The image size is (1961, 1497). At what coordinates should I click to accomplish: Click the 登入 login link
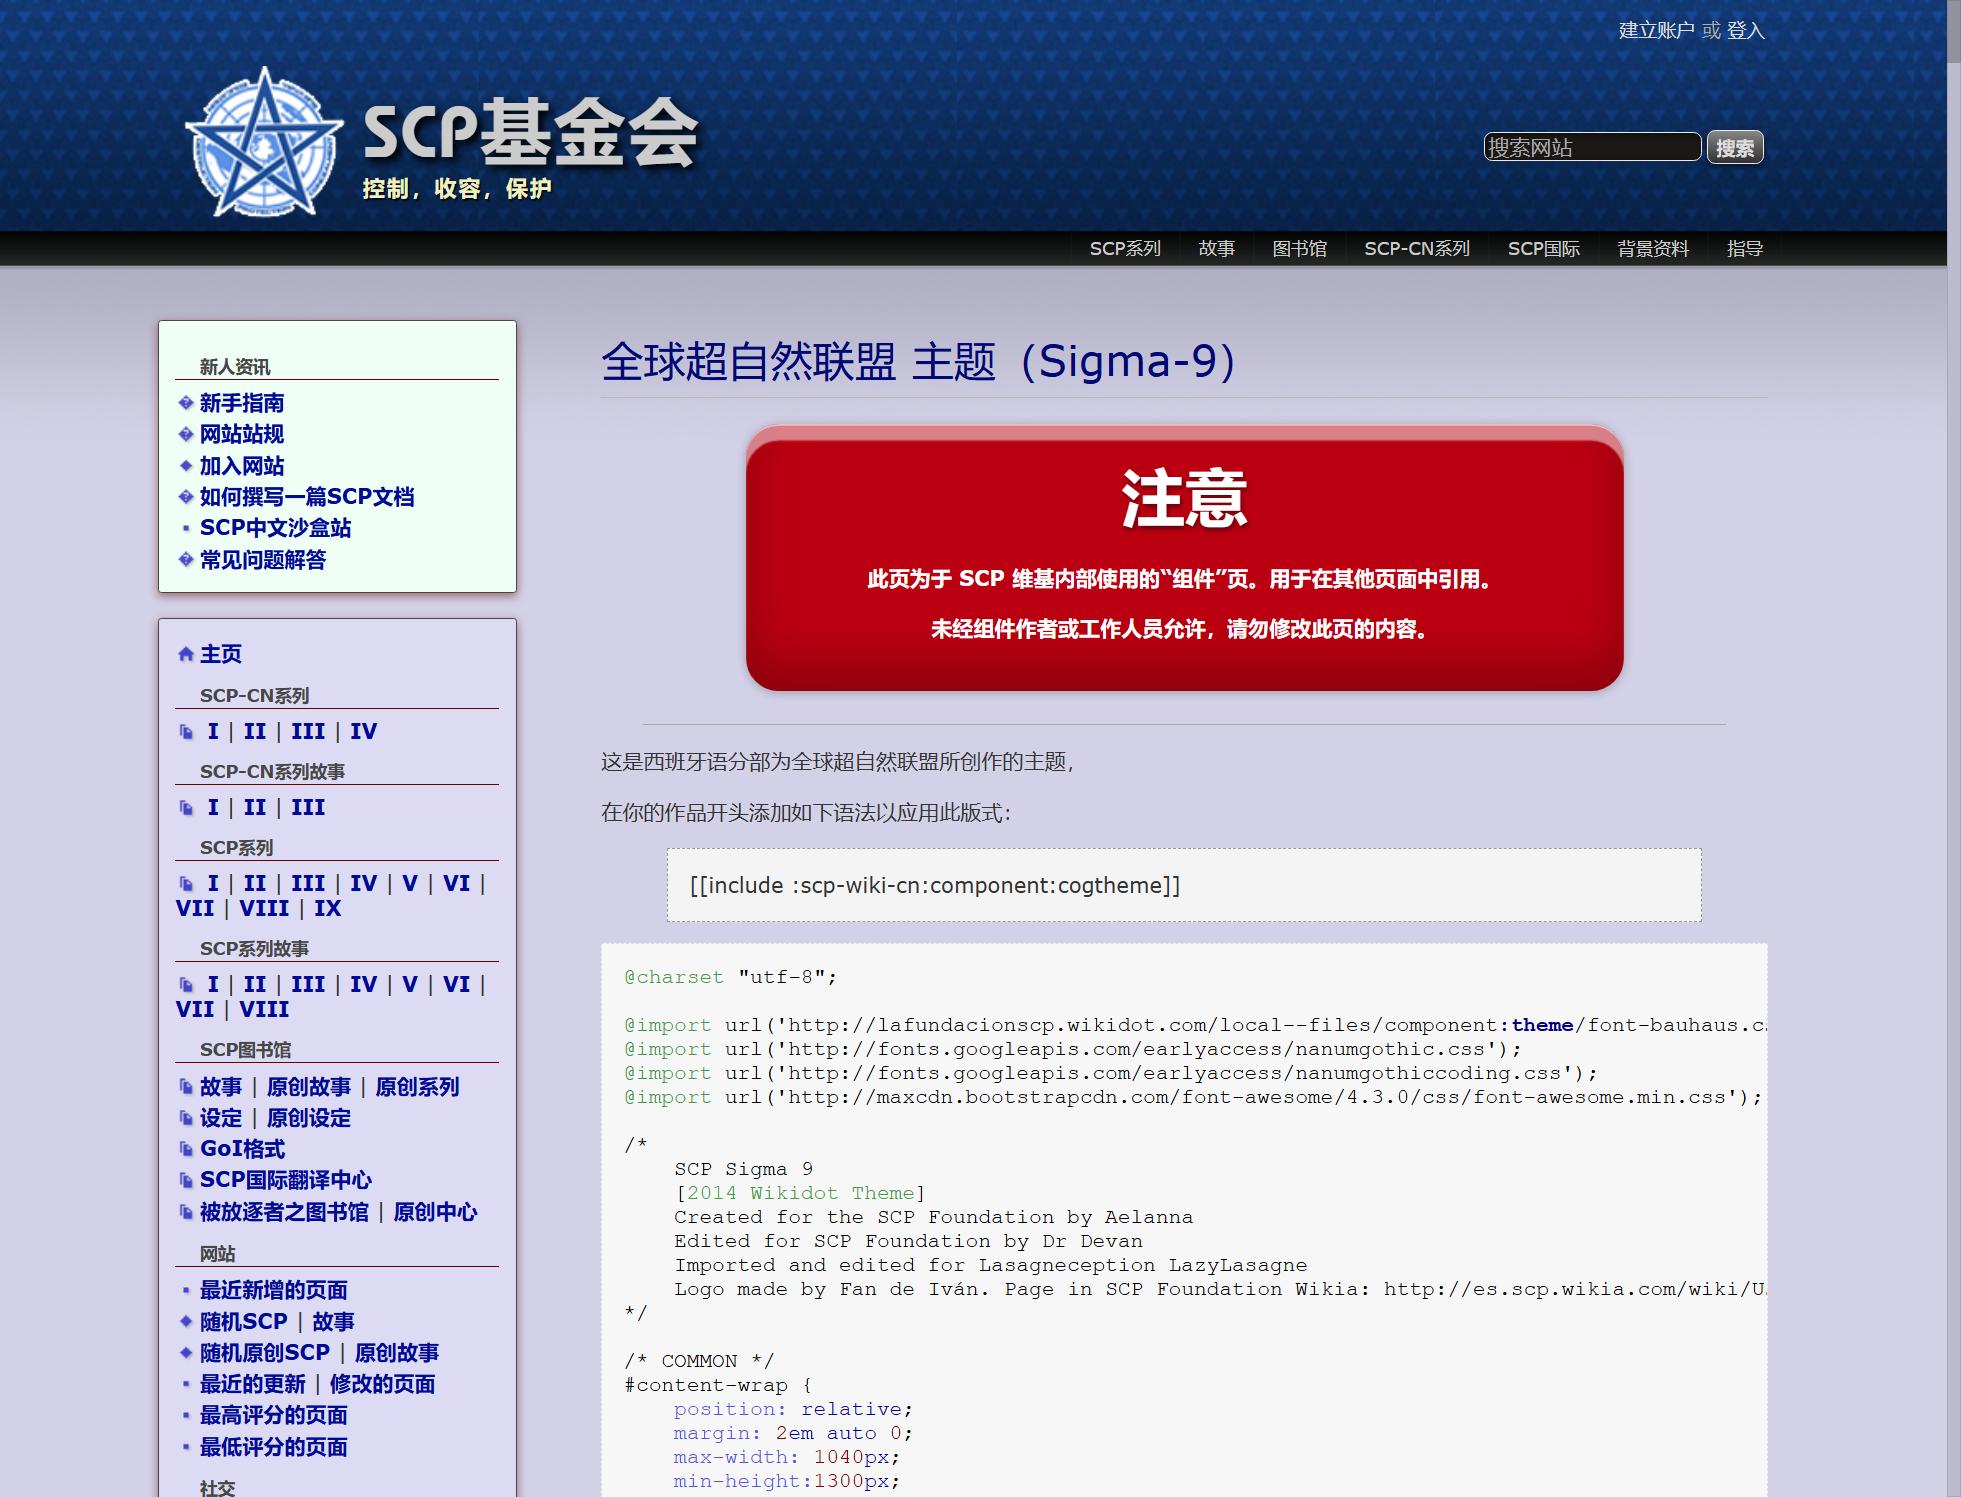[x=1745, y=31]
